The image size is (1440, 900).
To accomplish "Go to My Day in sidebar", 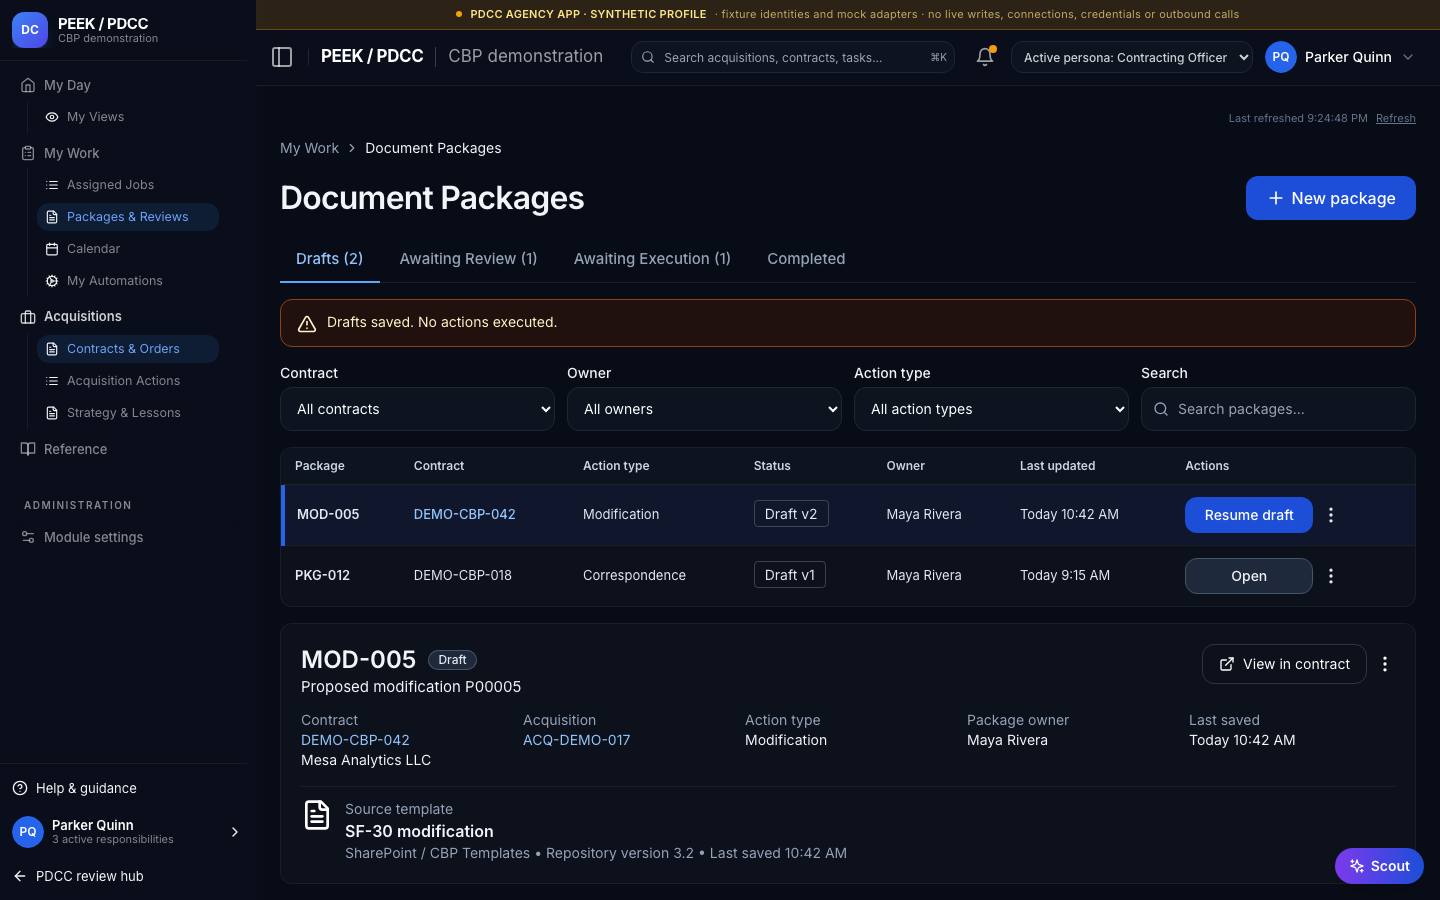I will click(x=67, y=85).
